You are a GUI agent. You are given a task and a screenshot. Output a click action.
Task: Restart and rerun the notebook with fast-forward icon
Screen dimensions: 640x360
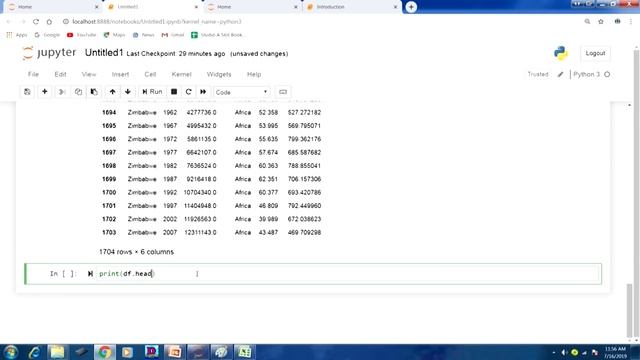click(x=203, y=92)
